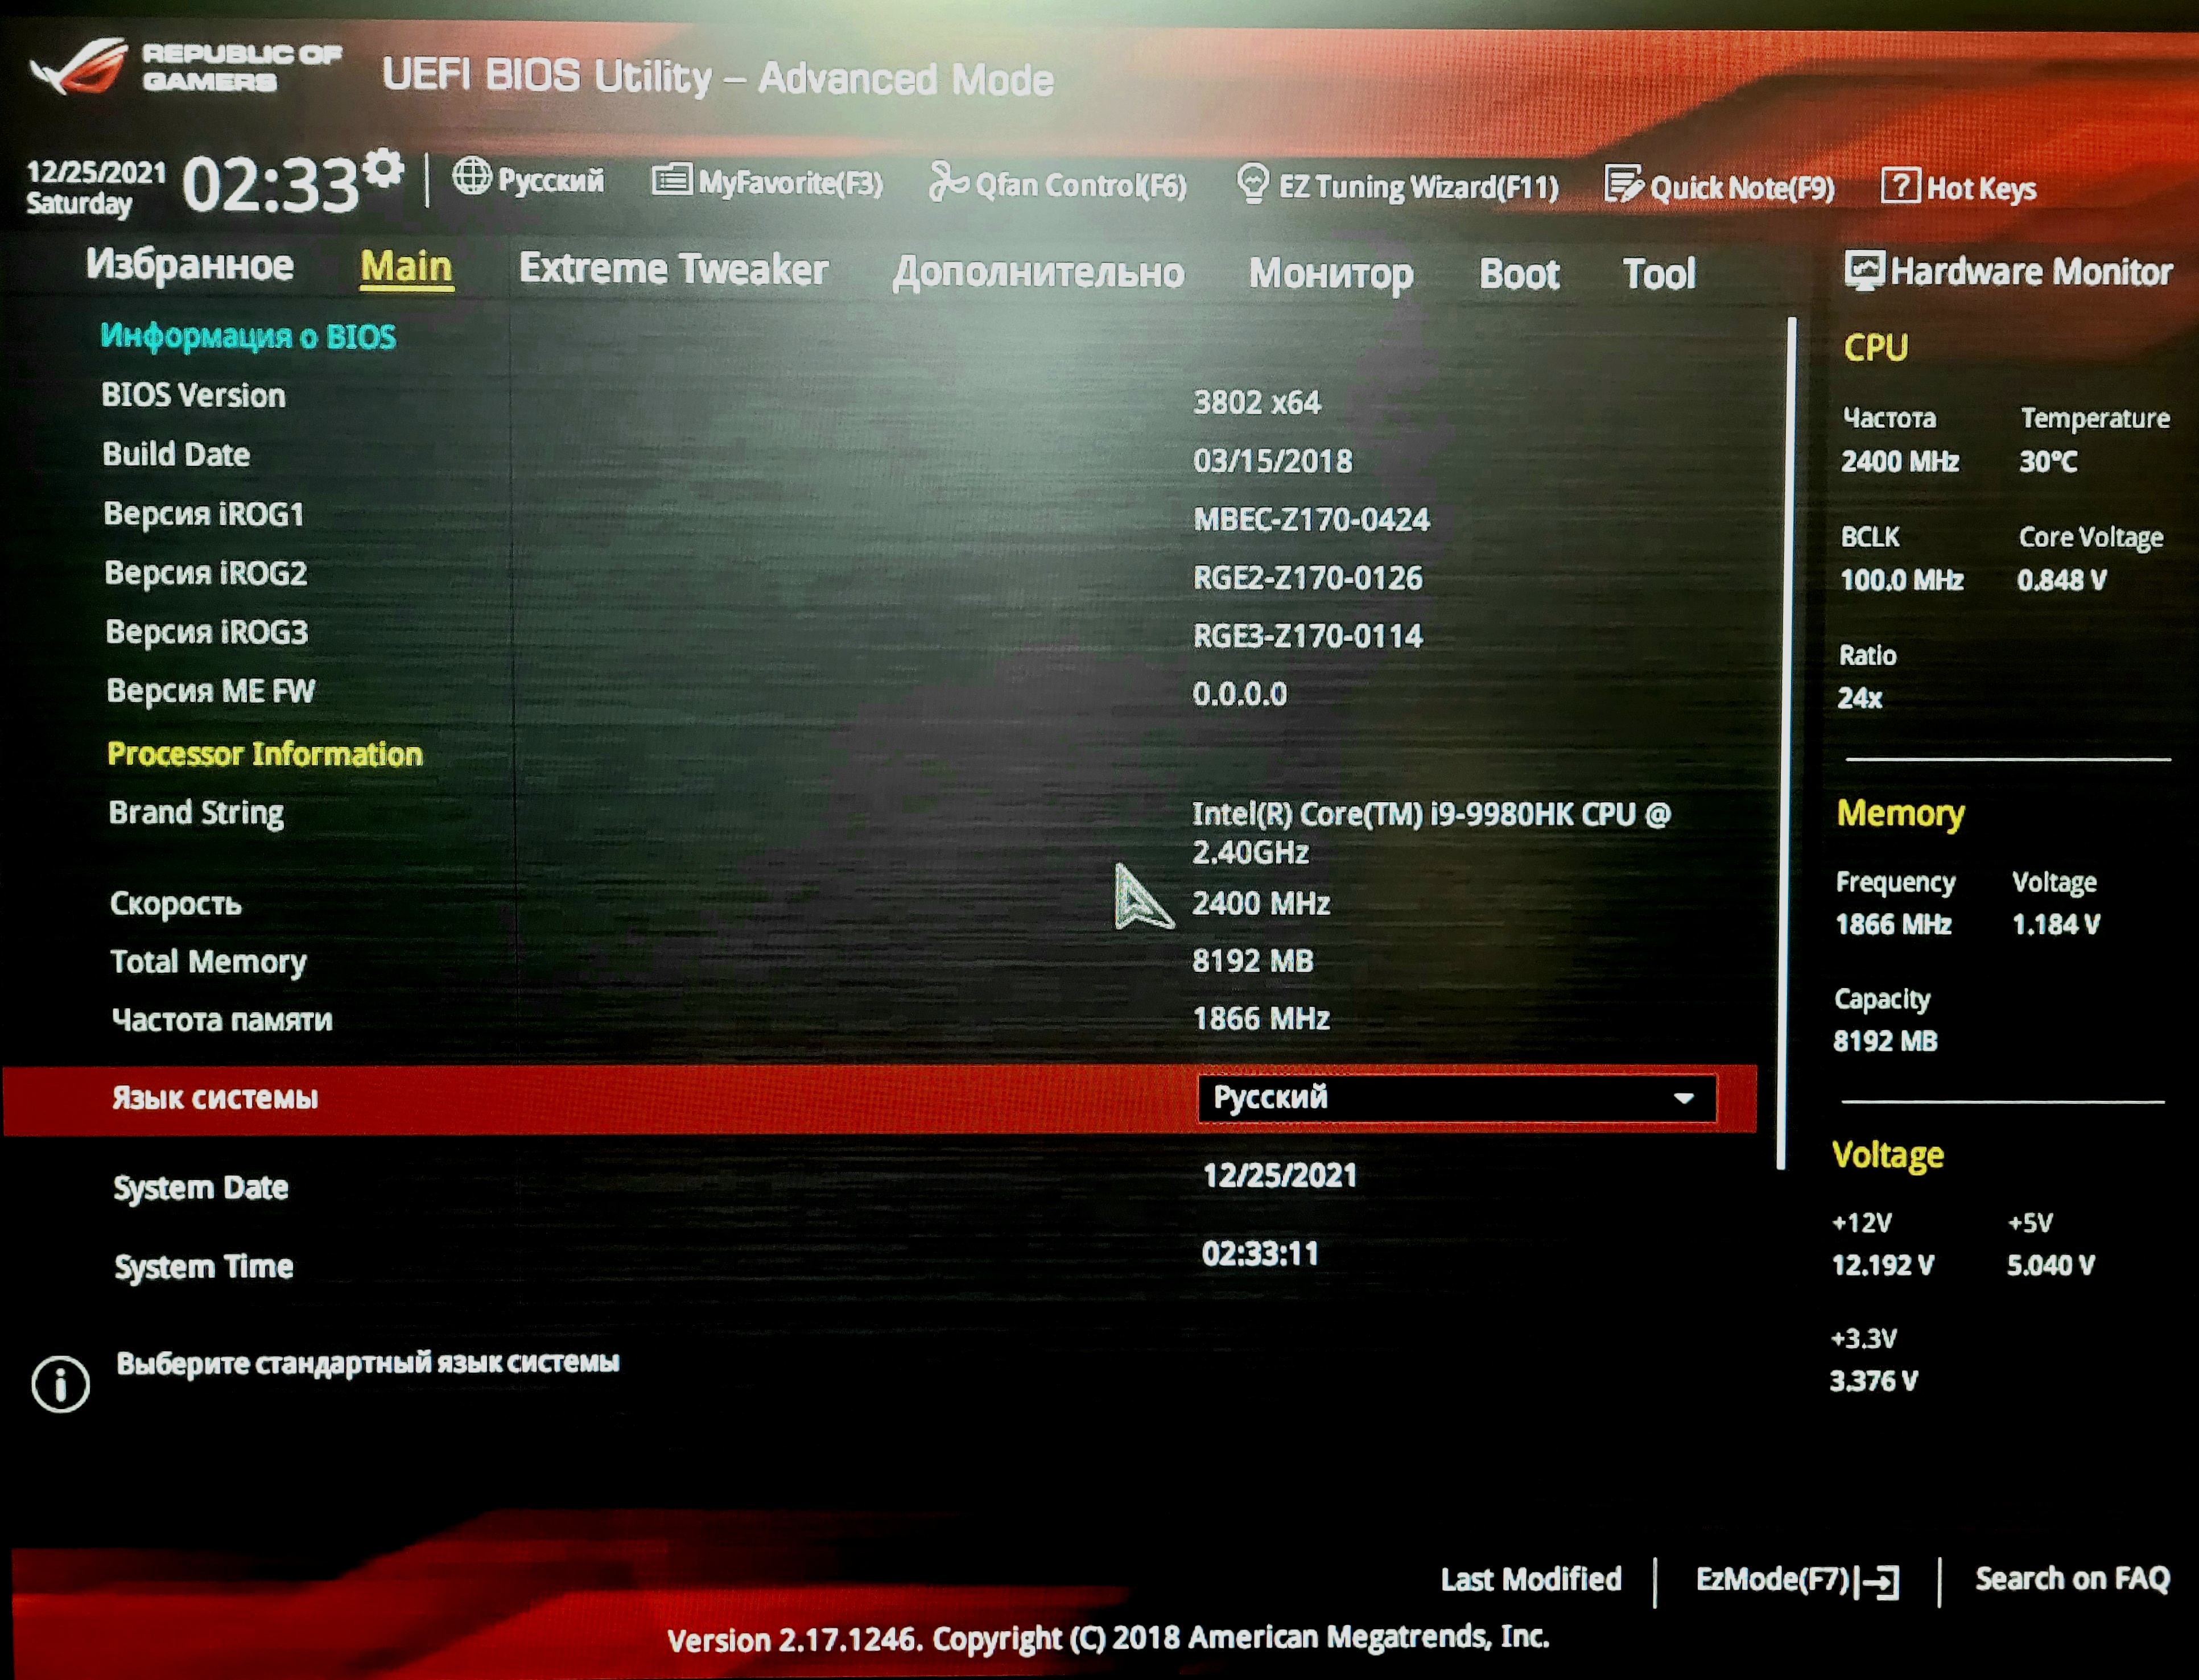Select the System Date value field
Screen dimensions: 2199x1680
(1279, 1175)
